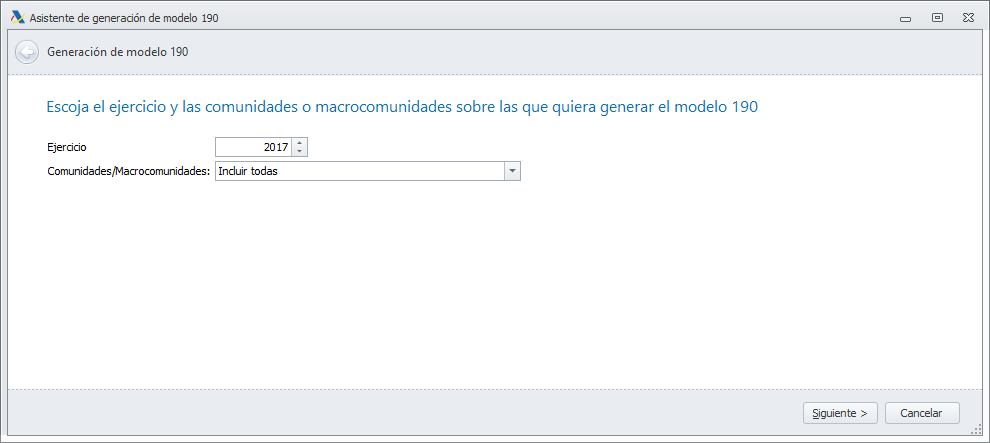Viewport: 990px width, 443px height.
Task: Click the window title "Asistente de generación de modelo 190"
Action: point(124,17)
